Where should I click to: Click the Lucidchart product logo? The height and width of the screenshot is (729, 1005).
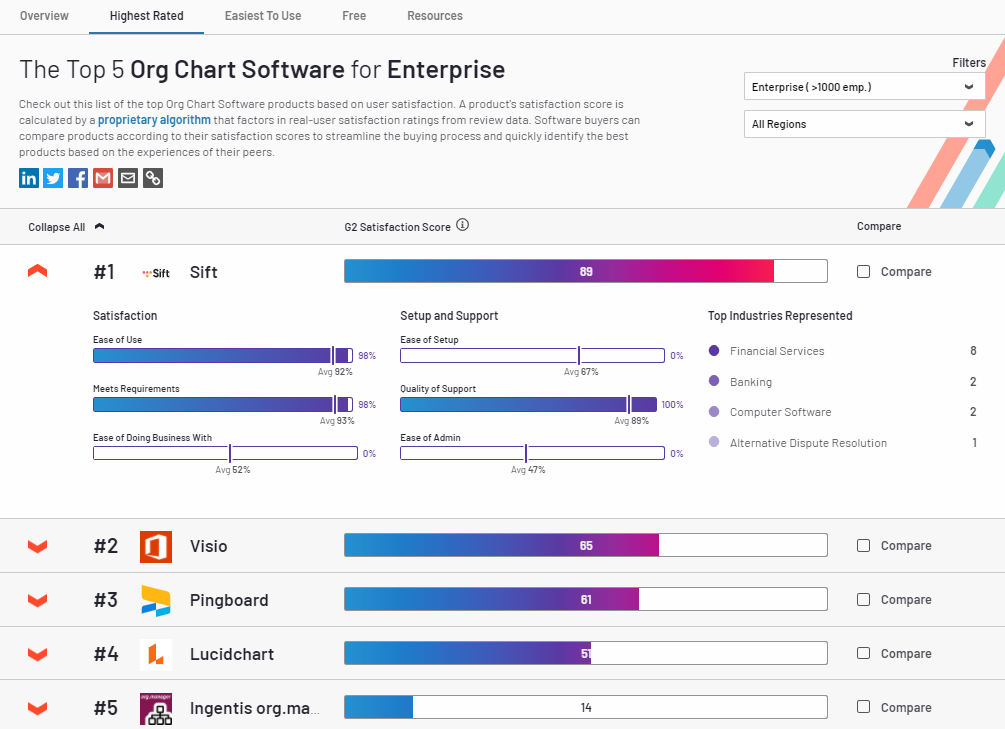point(156,655)
